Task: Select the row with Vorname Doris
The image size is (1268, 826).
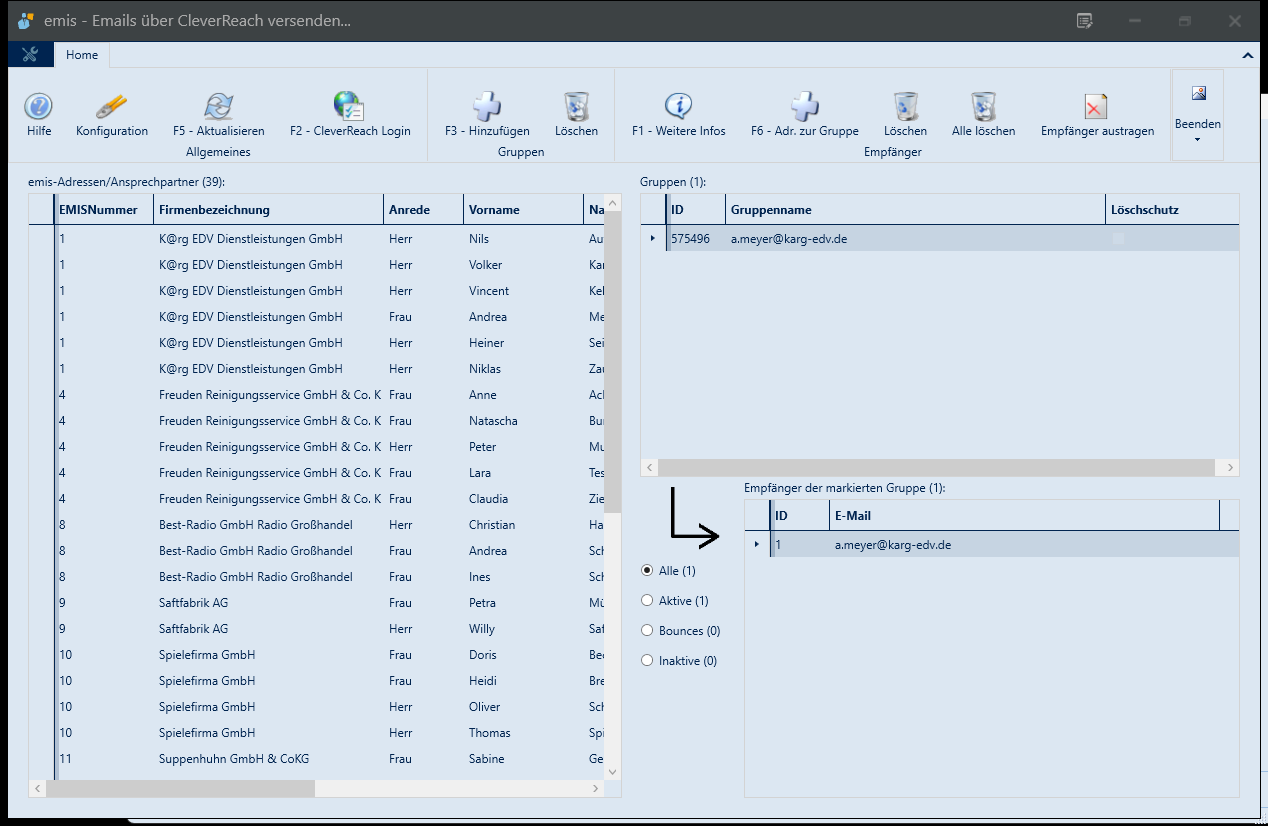Action: [317, 655]
